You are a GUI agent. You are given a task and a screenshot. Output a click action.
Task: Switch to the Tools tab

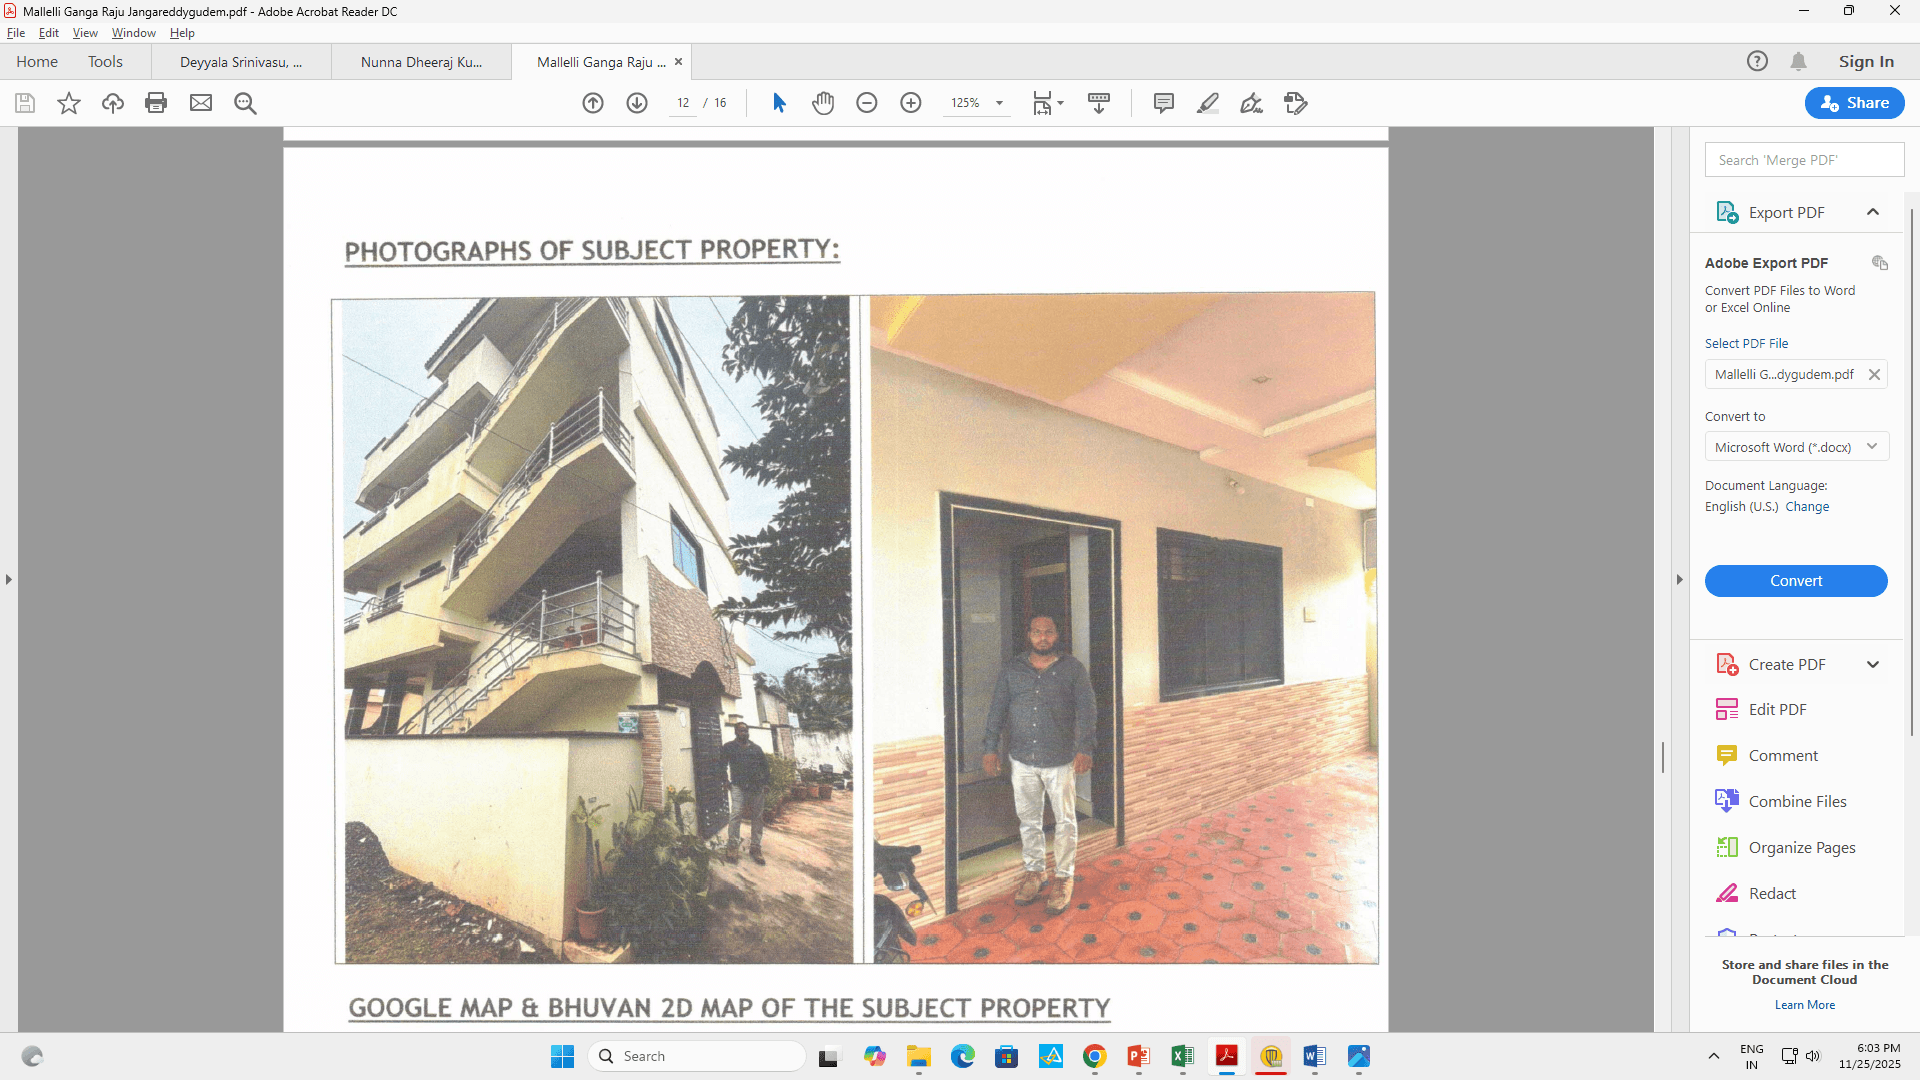[x=105, y=62]
